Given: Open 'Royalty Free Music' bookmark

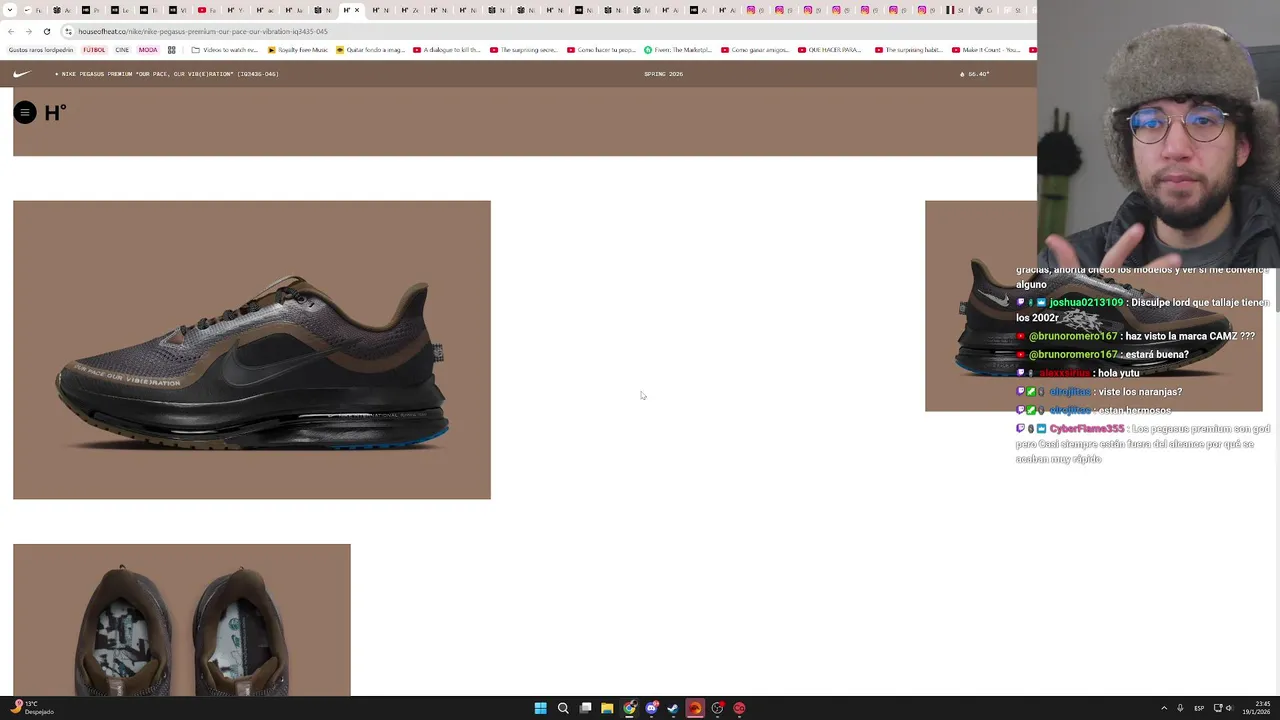Looking at the screenshot, I should 298,50.
